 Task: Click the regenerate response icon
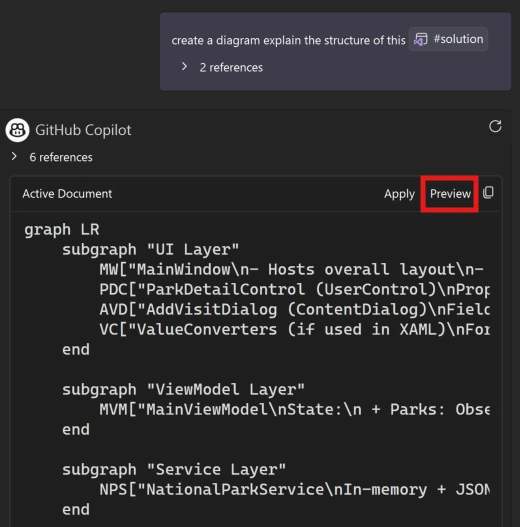[x=495, y=127]
